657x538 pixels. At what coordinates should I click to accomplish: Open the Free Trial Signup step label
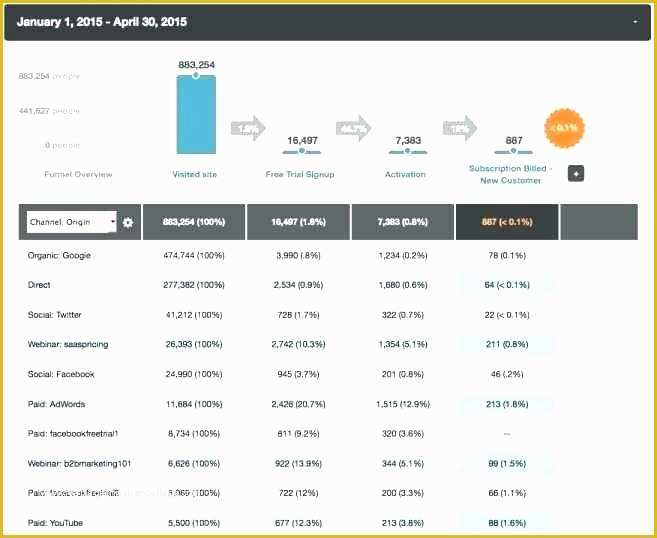[300, 174]
